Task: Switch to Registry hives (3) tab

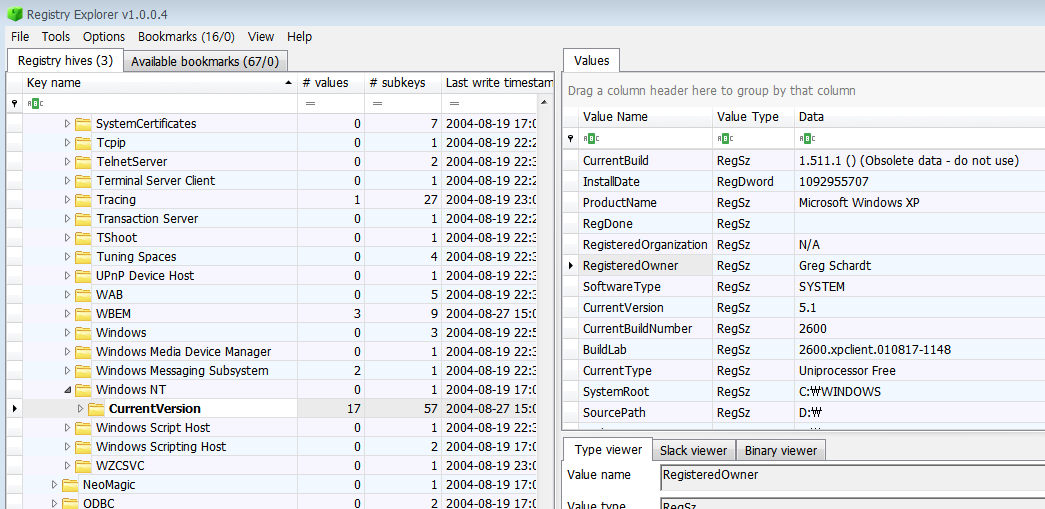Action: click(x=65, y=61)
